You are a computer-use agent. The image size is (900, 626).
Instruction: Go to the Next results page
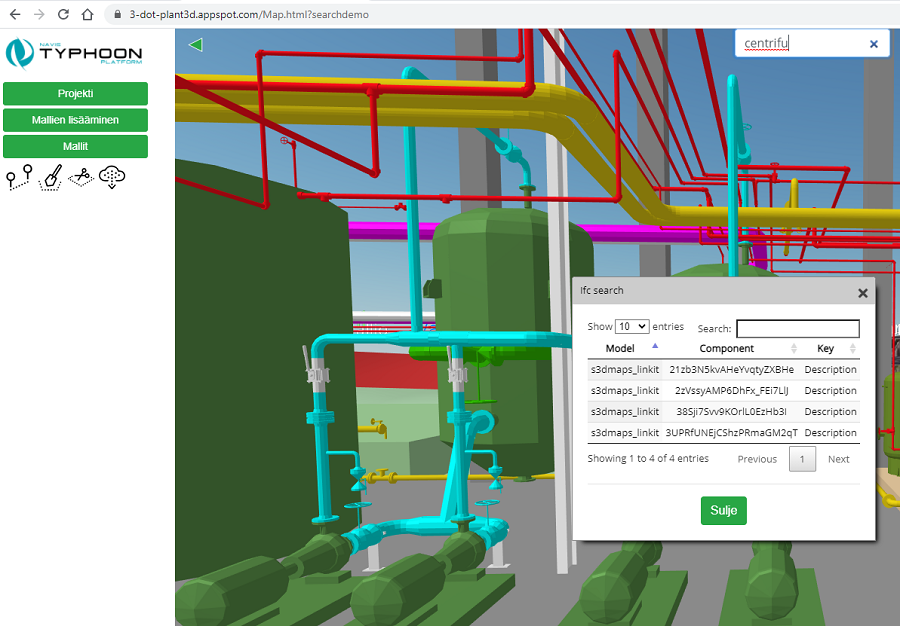[x=838, y=459]
